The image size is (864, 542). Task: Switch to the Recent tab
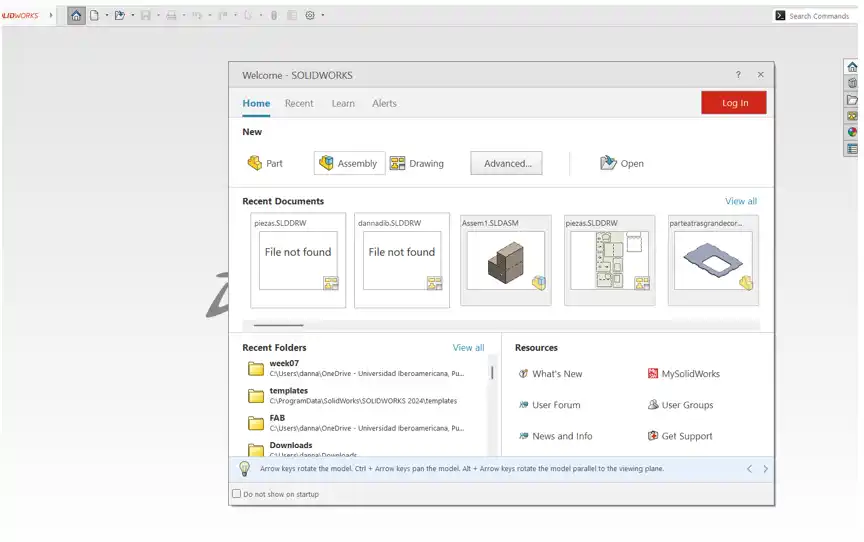click(299, 103)
